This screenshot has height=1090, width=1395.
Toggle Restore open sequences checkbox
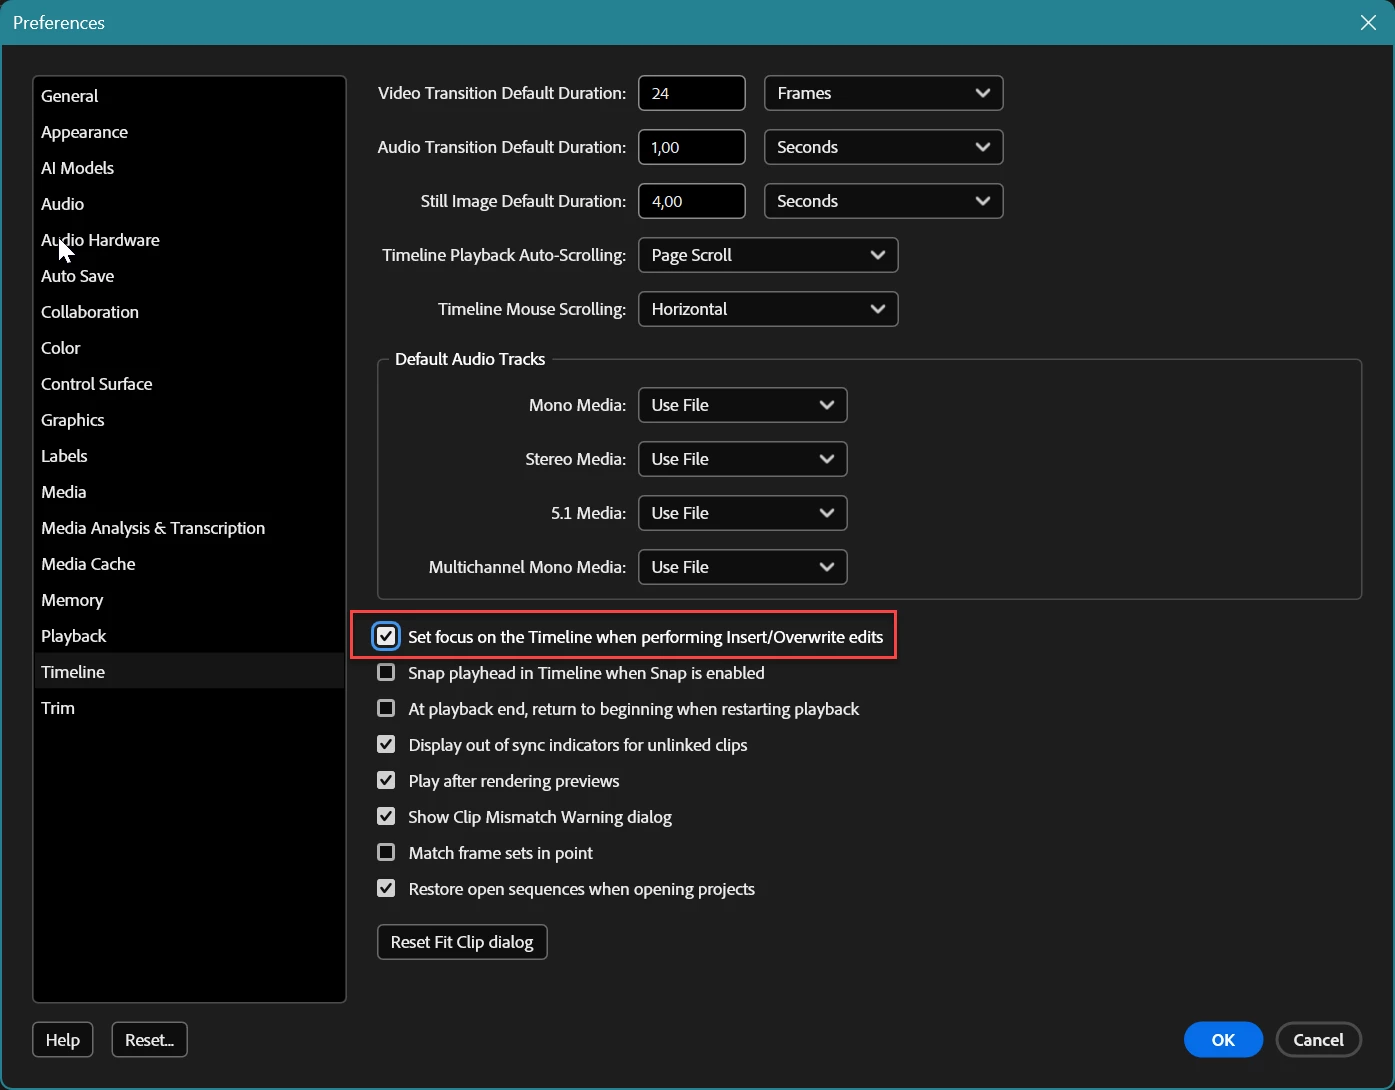click(x=386, y=889)
